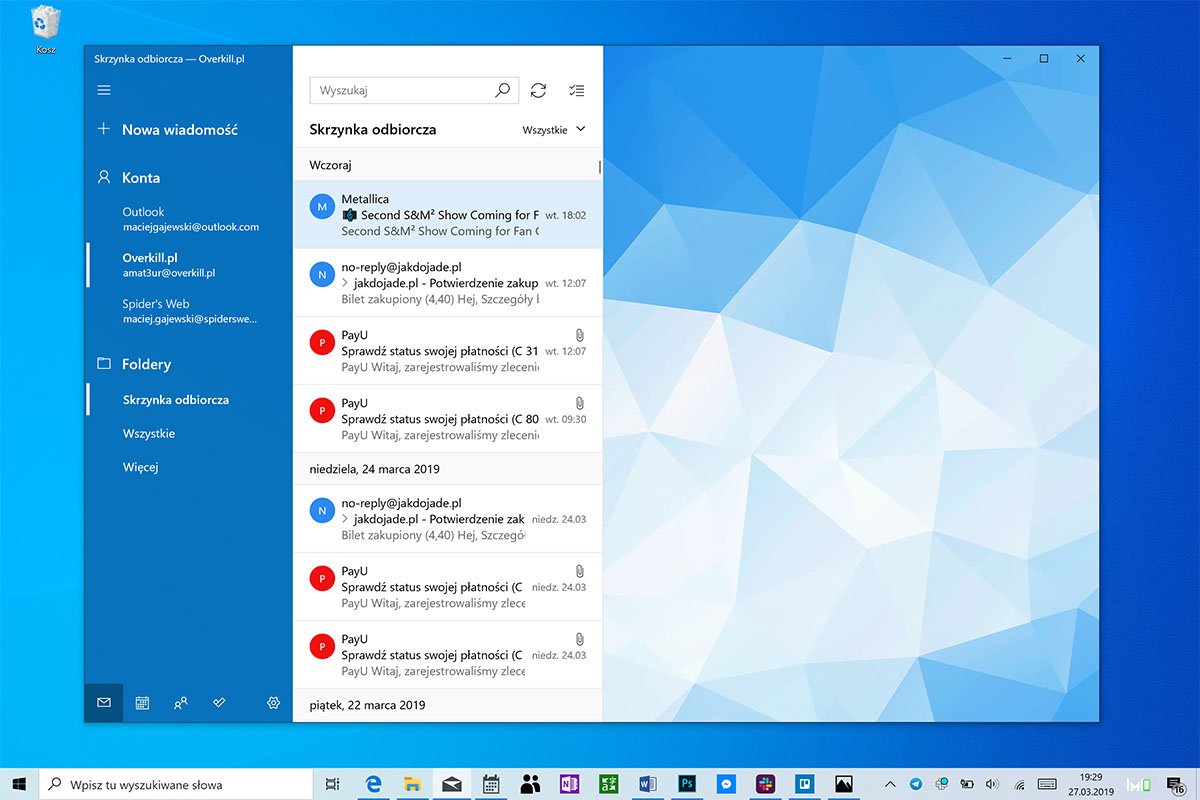
Task: Expand jakdojade.pl conversation from niedz. 24.03
Action: [x=345, y=519]
